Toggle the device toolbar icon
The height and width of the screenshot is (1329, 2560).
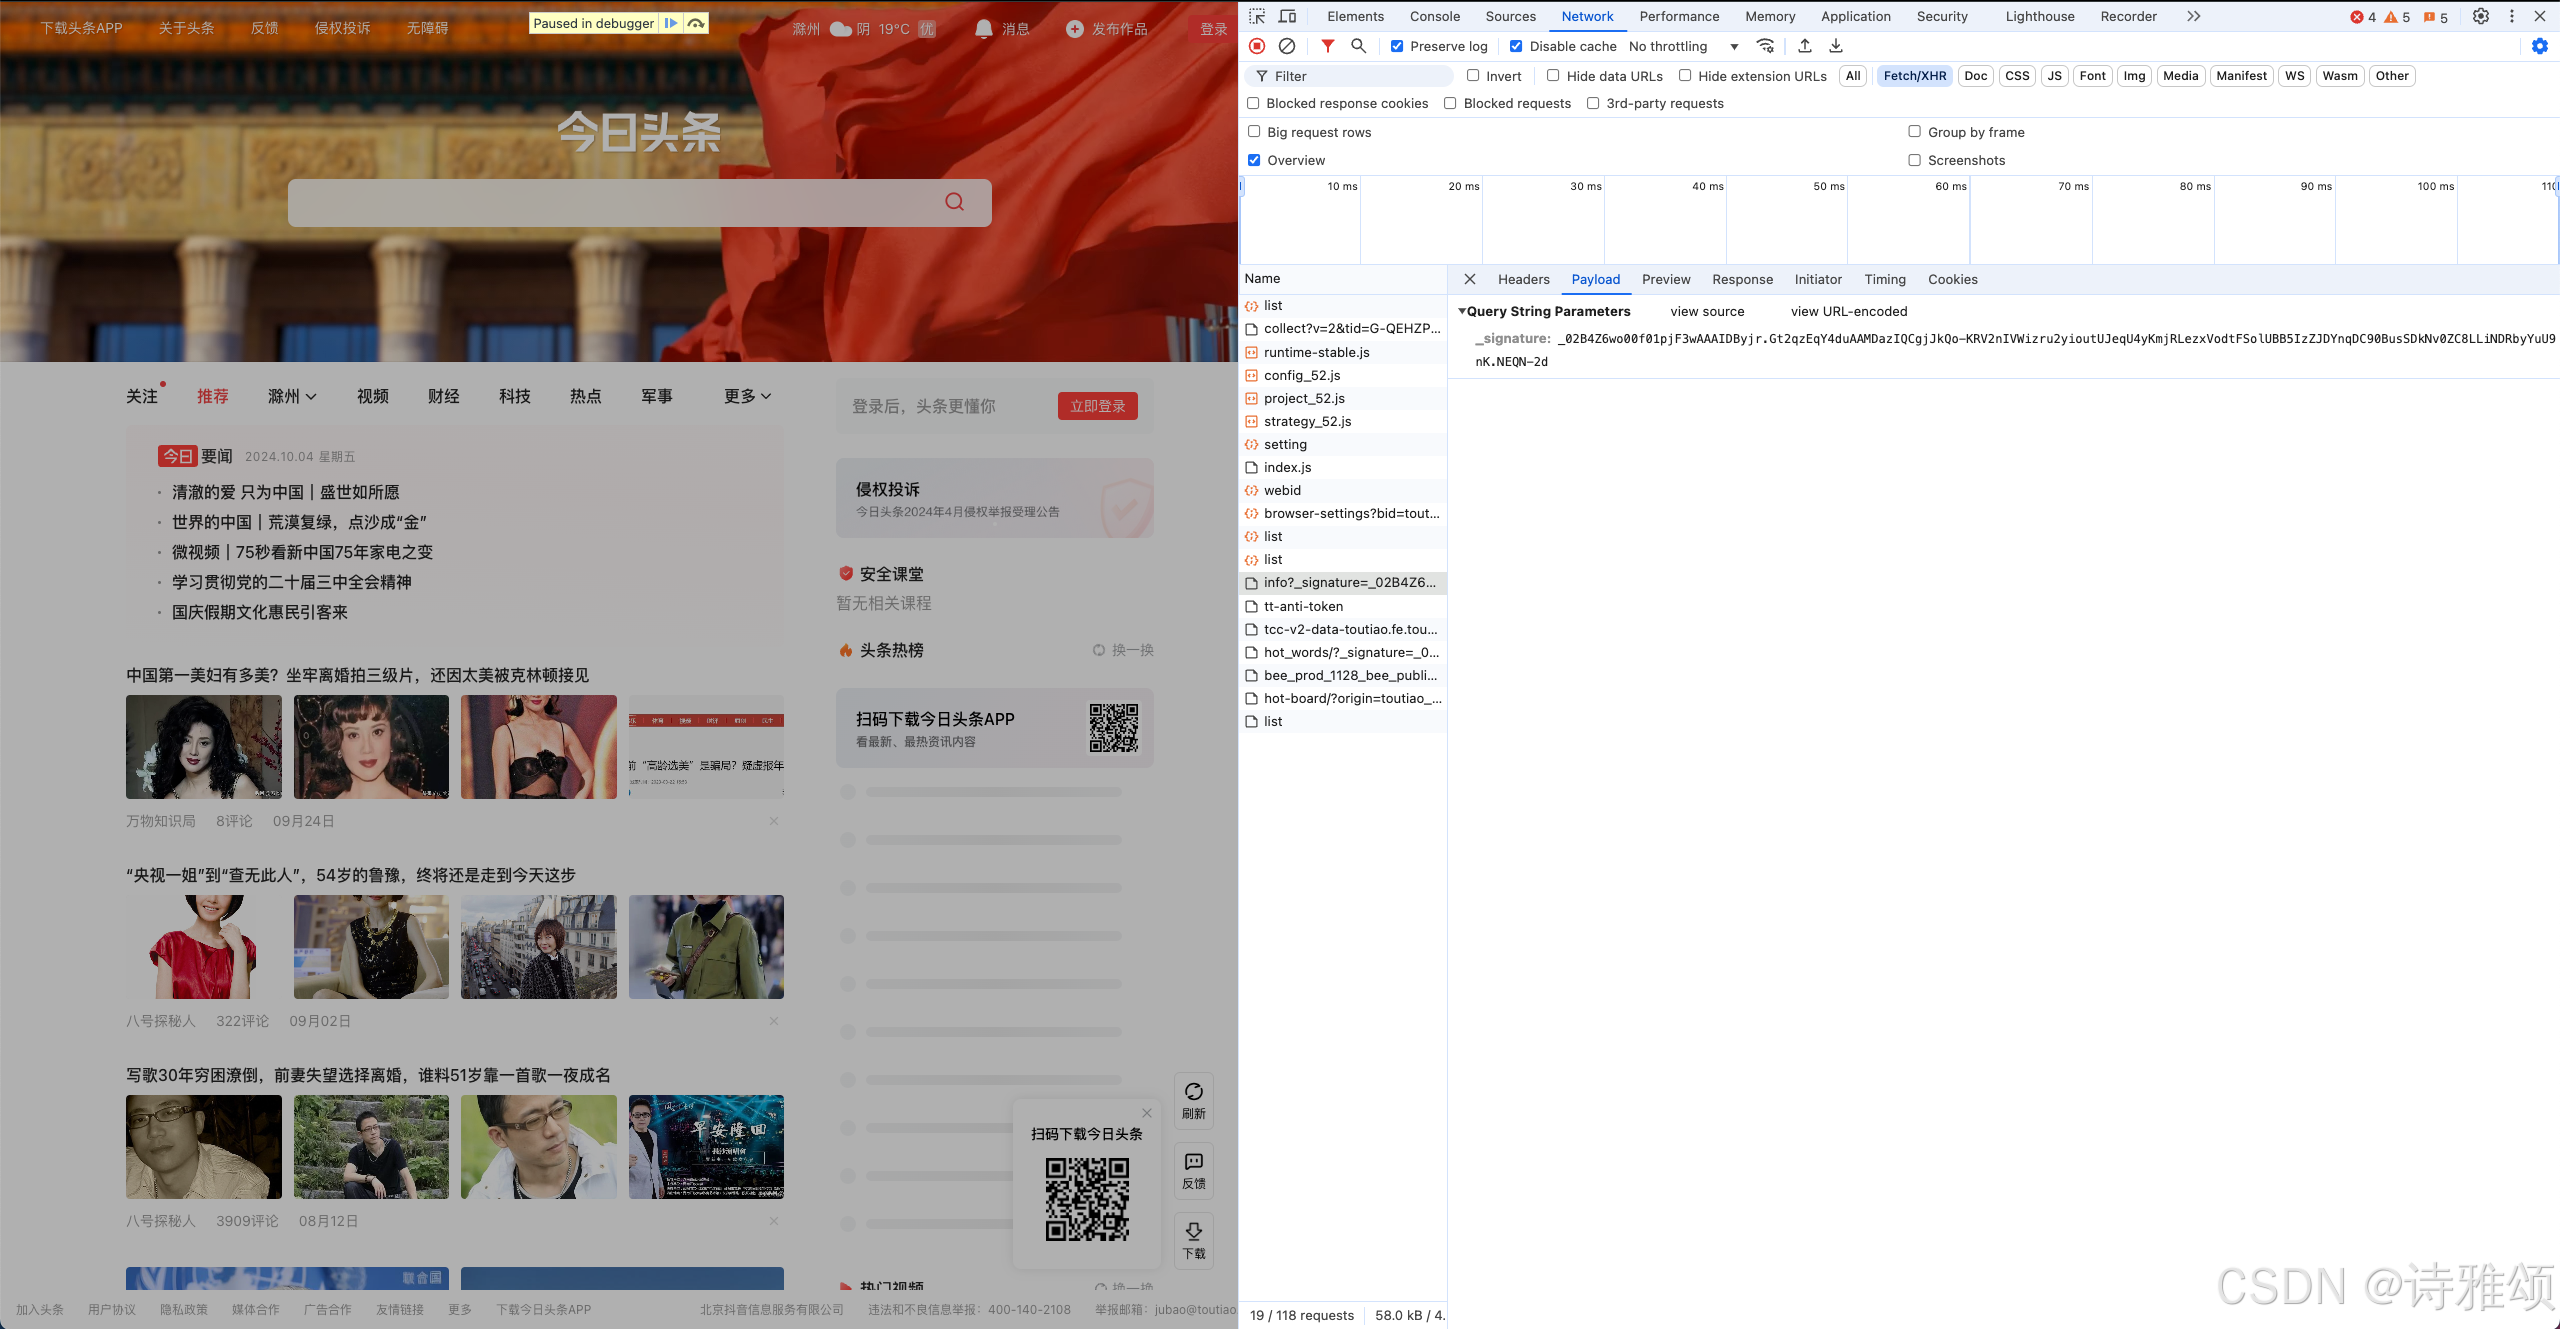(1288, 16)
